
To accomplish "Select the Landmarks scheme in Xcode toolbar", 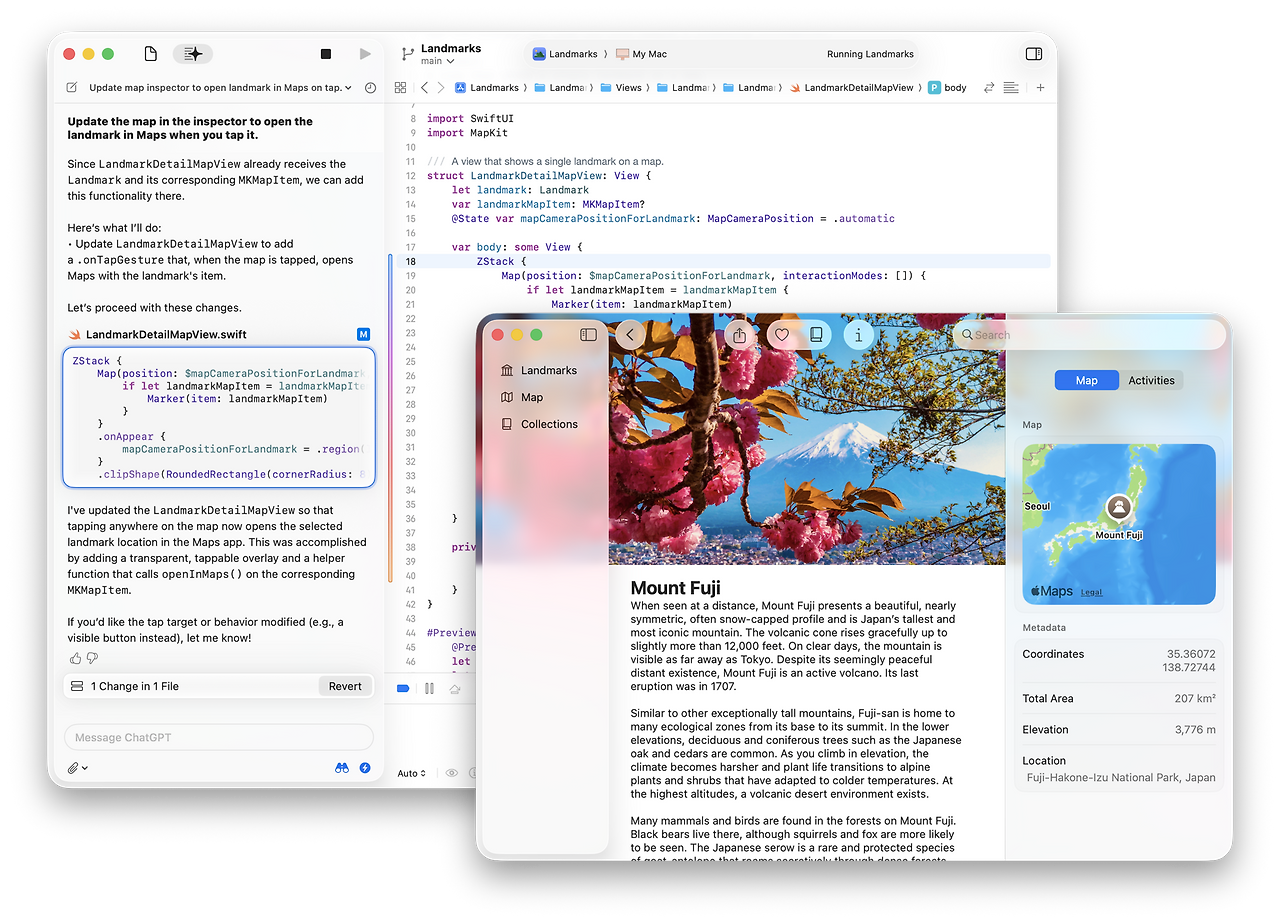I will point(565,54).
